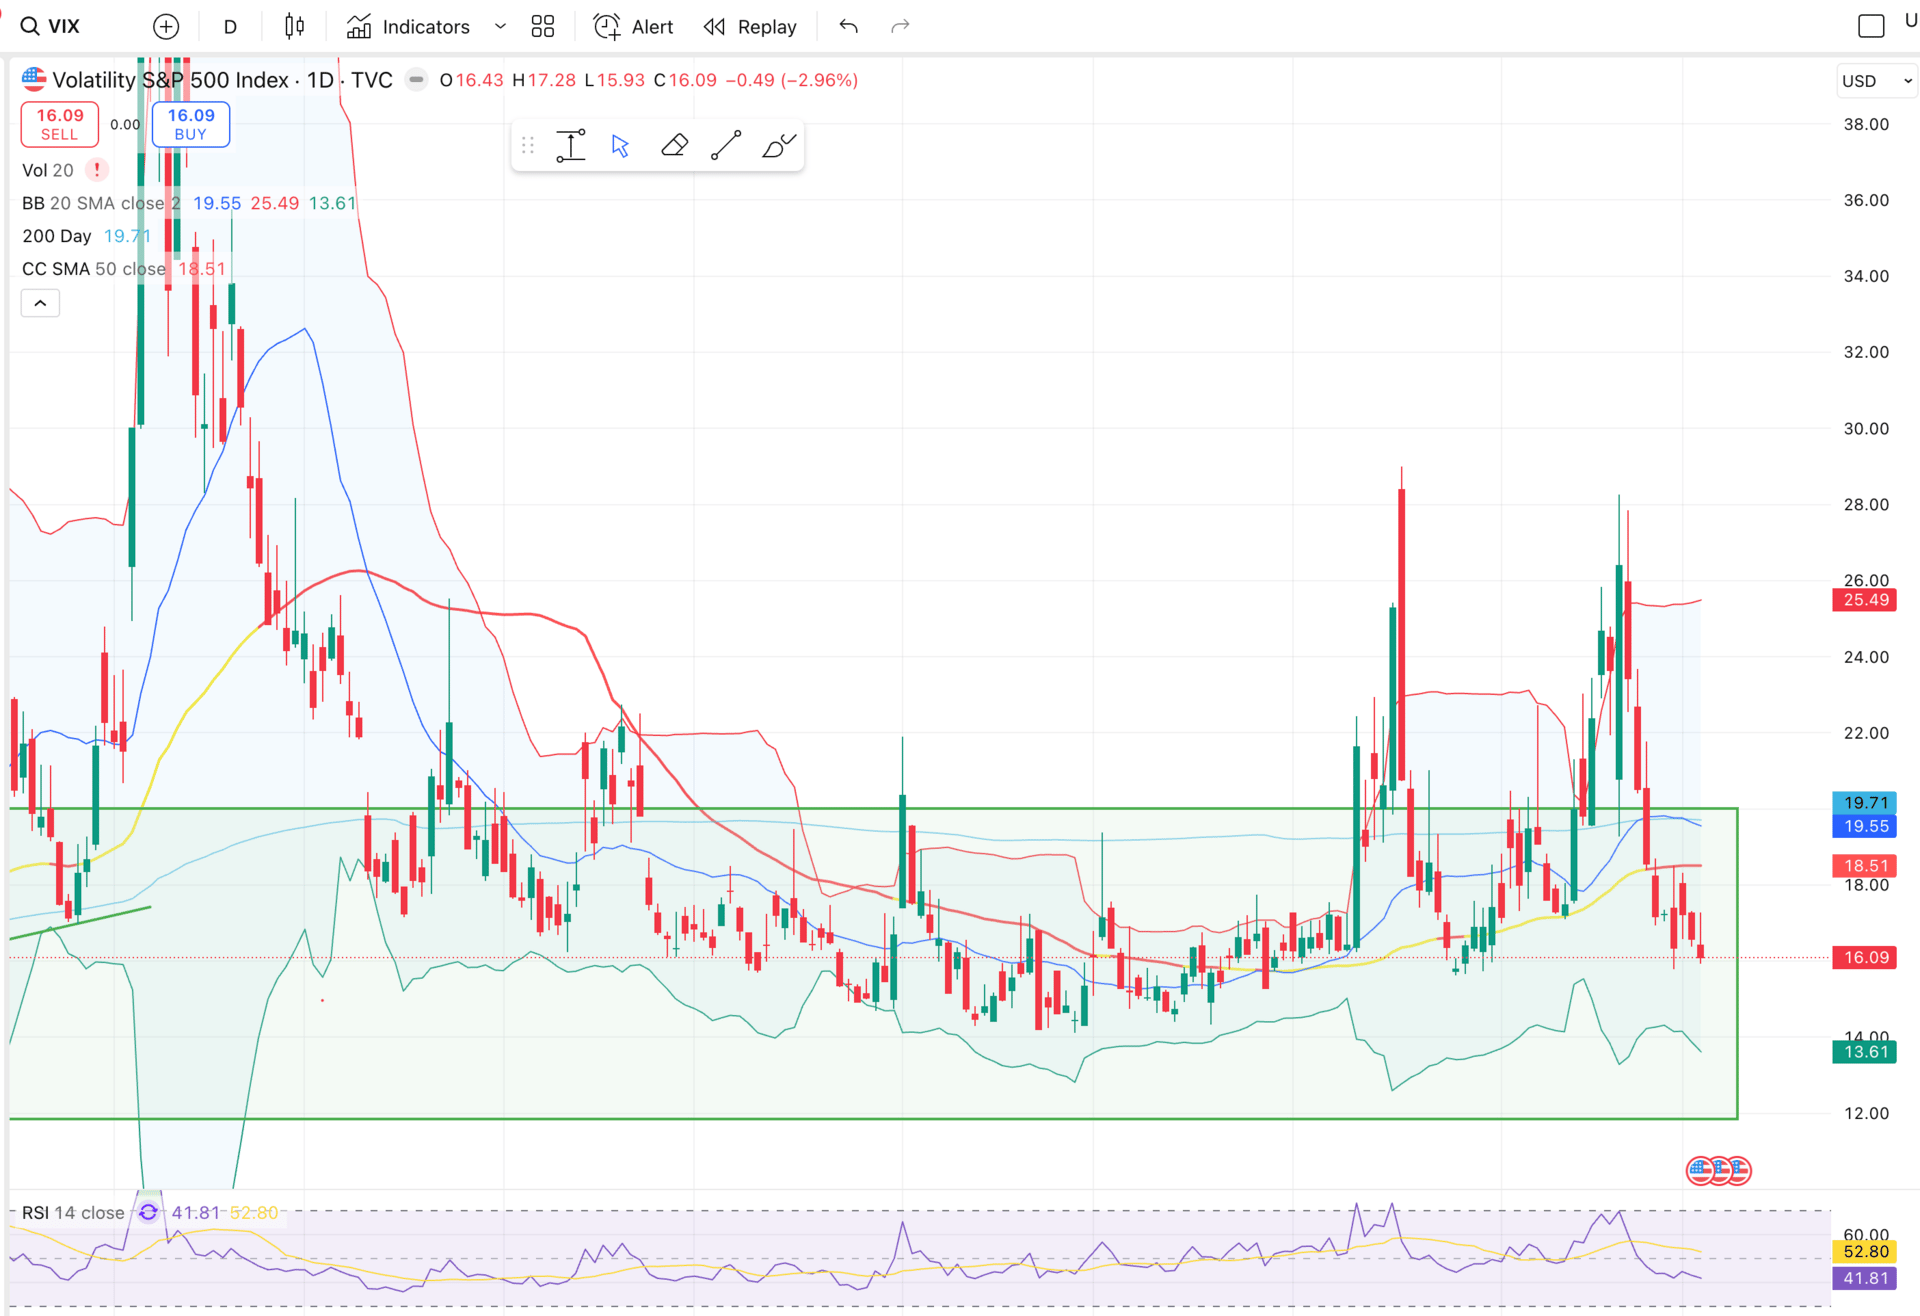This screenshot has width=1920, height=1316.
Task: Click the 16.09 BUY button
Action: tap(191, 124)
